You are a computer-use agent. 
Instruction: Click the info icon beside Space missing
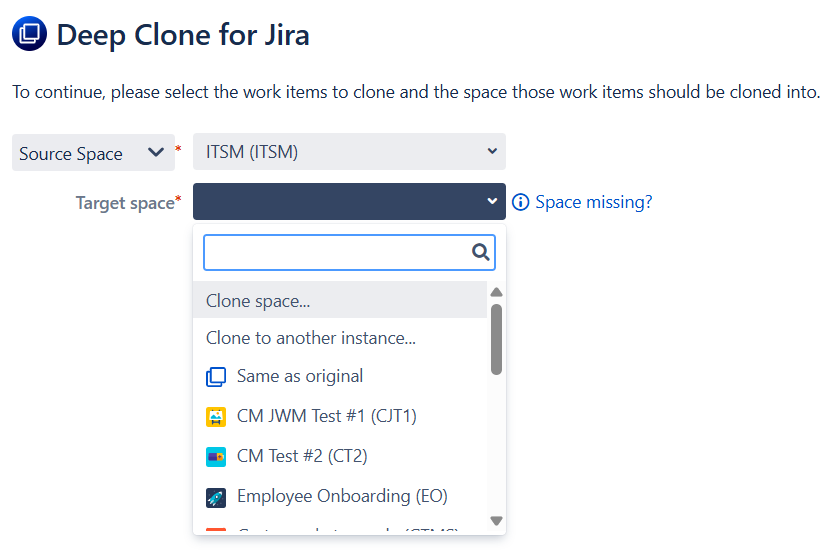(x=520, y=202)
